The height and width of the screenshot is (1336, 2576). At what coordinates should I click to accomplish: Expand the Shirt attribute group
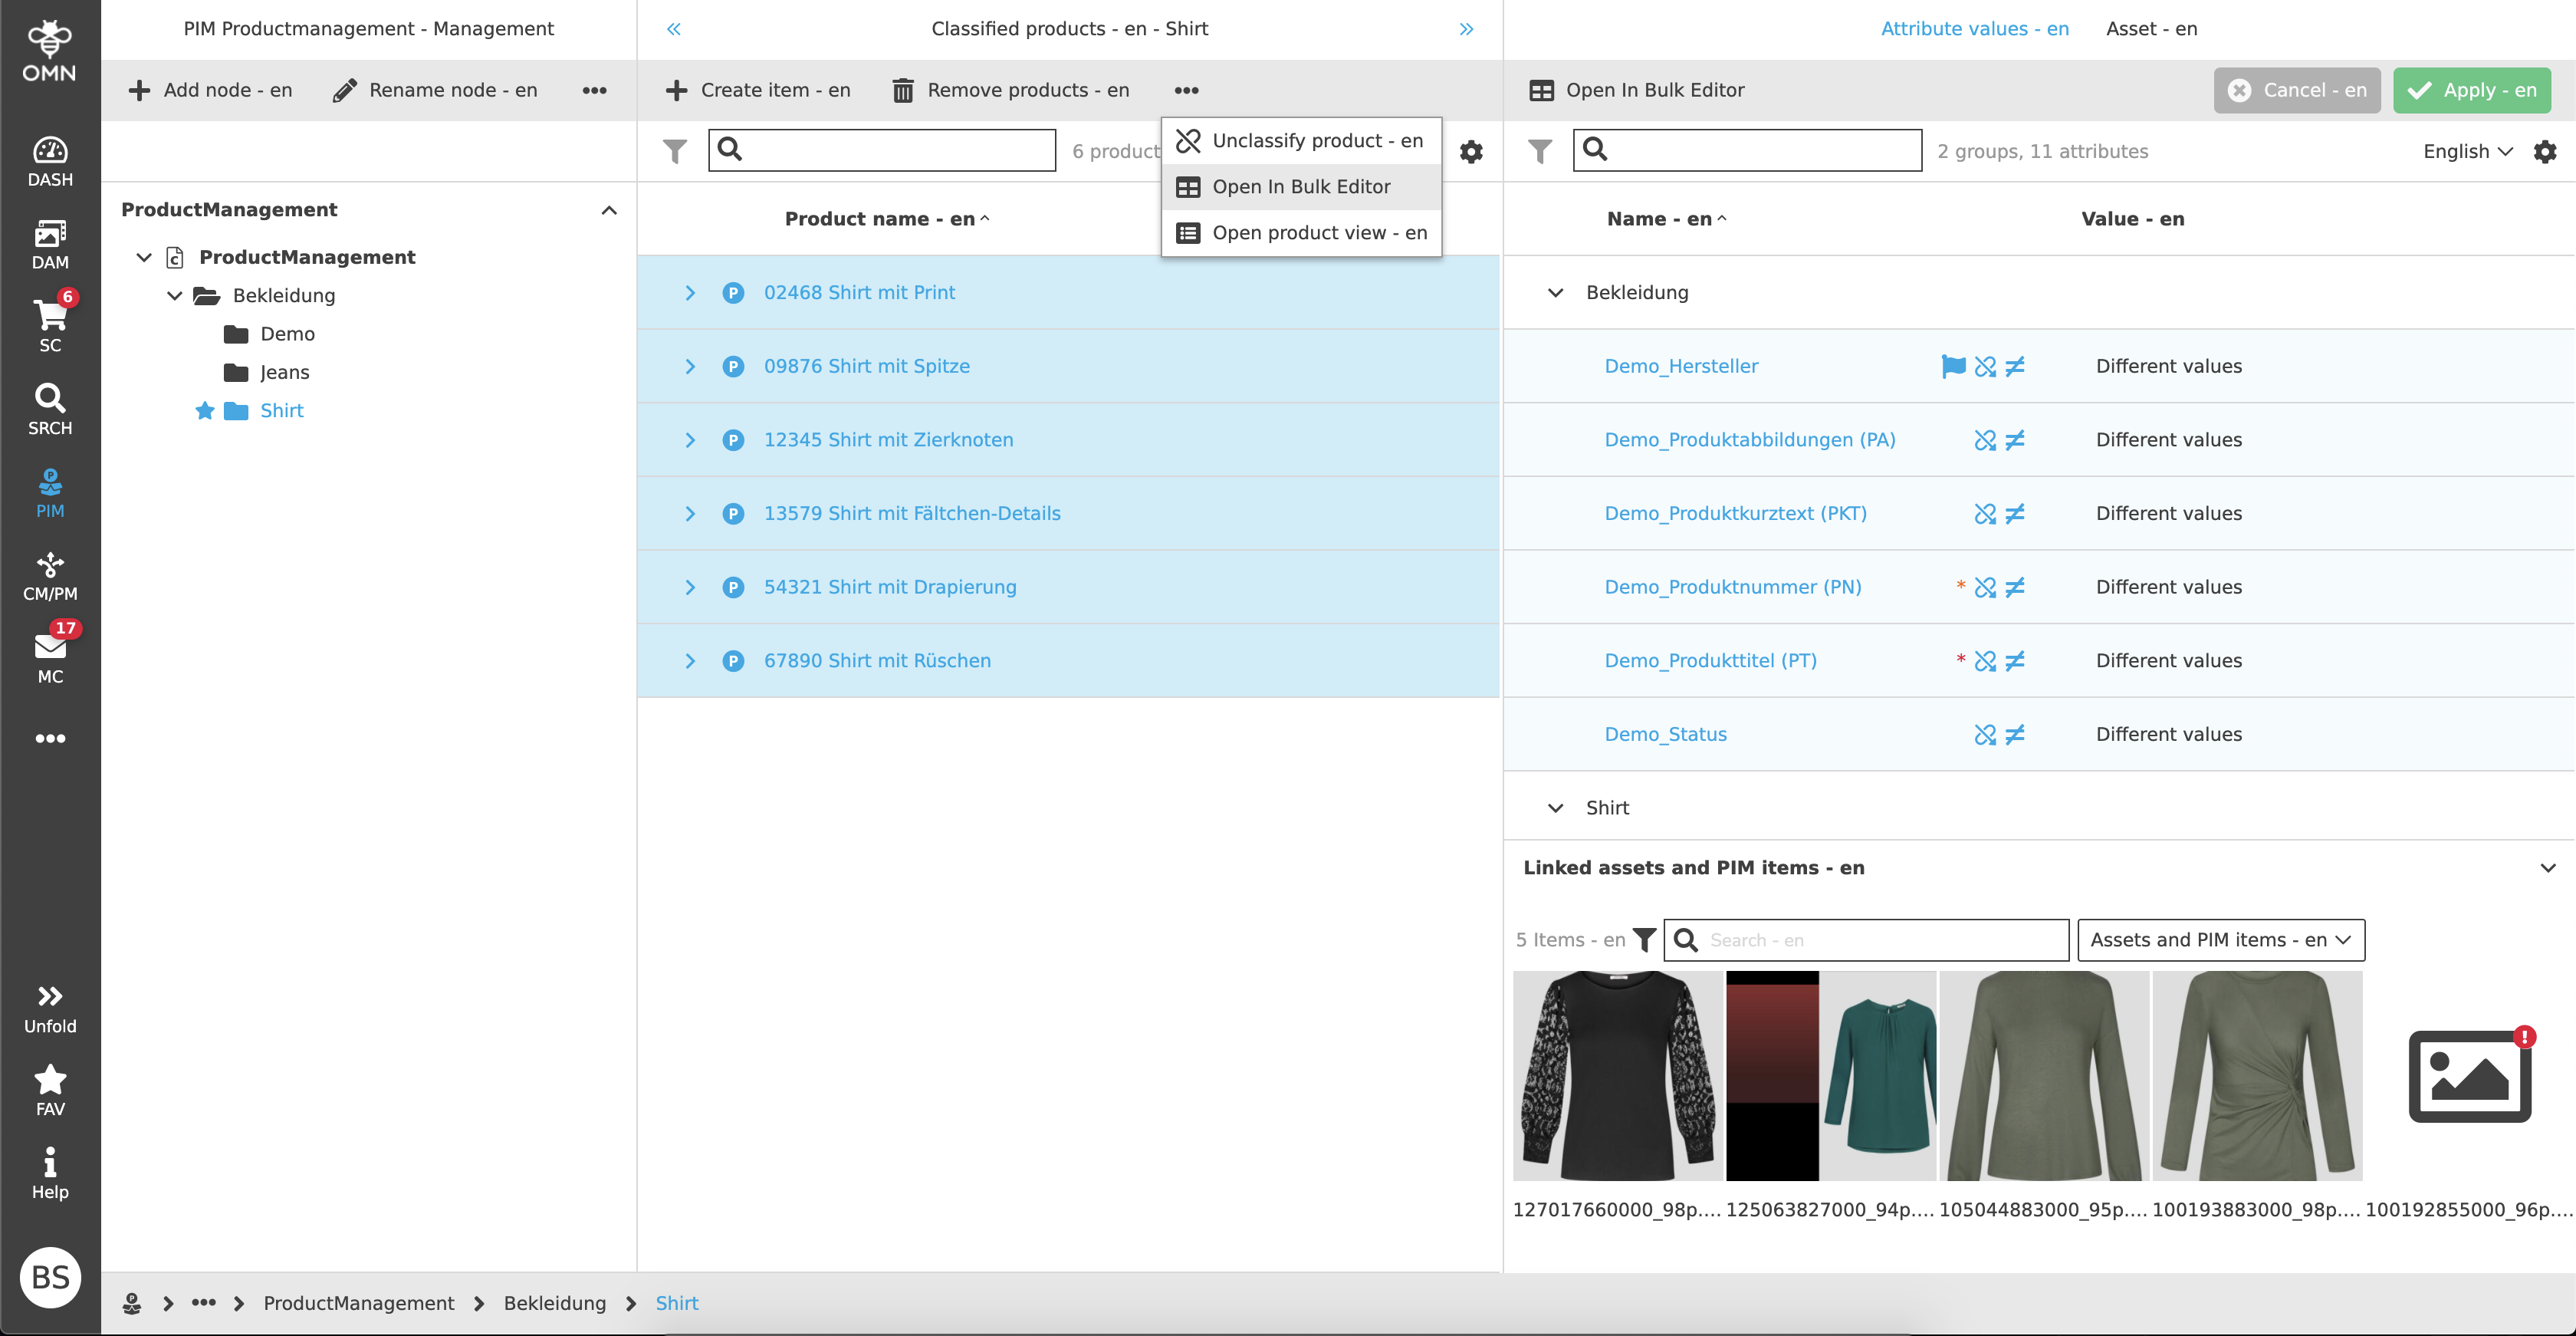point(1555,807)
